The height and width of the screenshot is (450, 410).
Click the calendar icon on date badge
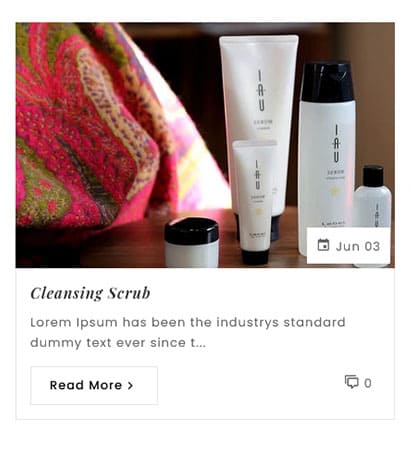[x=323, y=245]
